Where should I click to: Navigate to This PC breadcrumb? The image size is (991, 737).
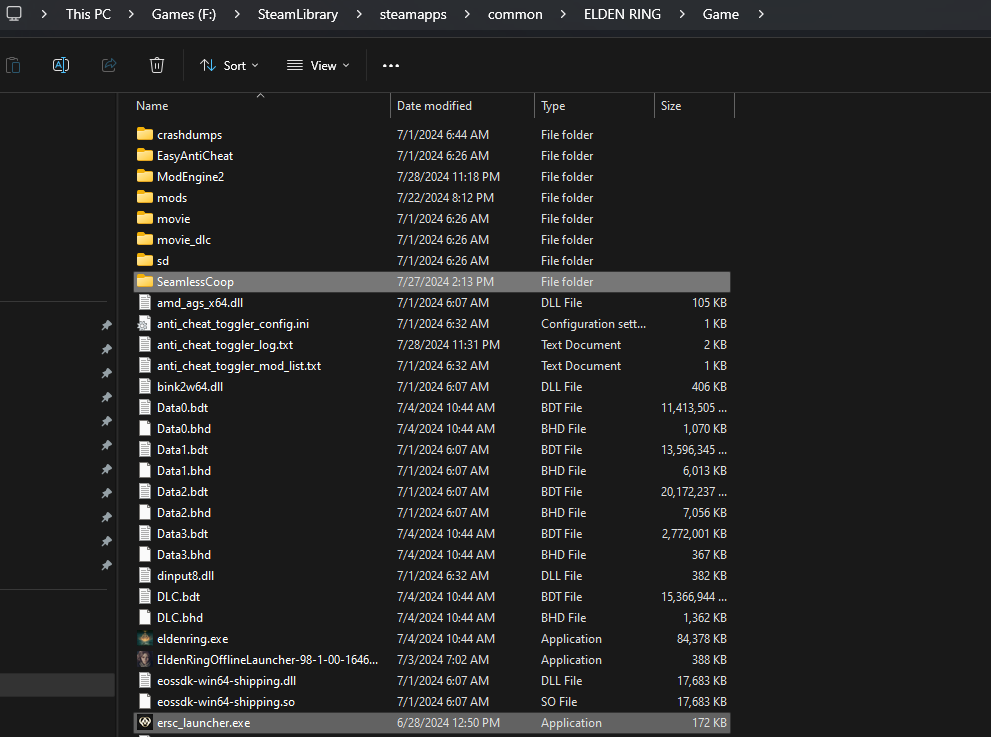[88, 14]
